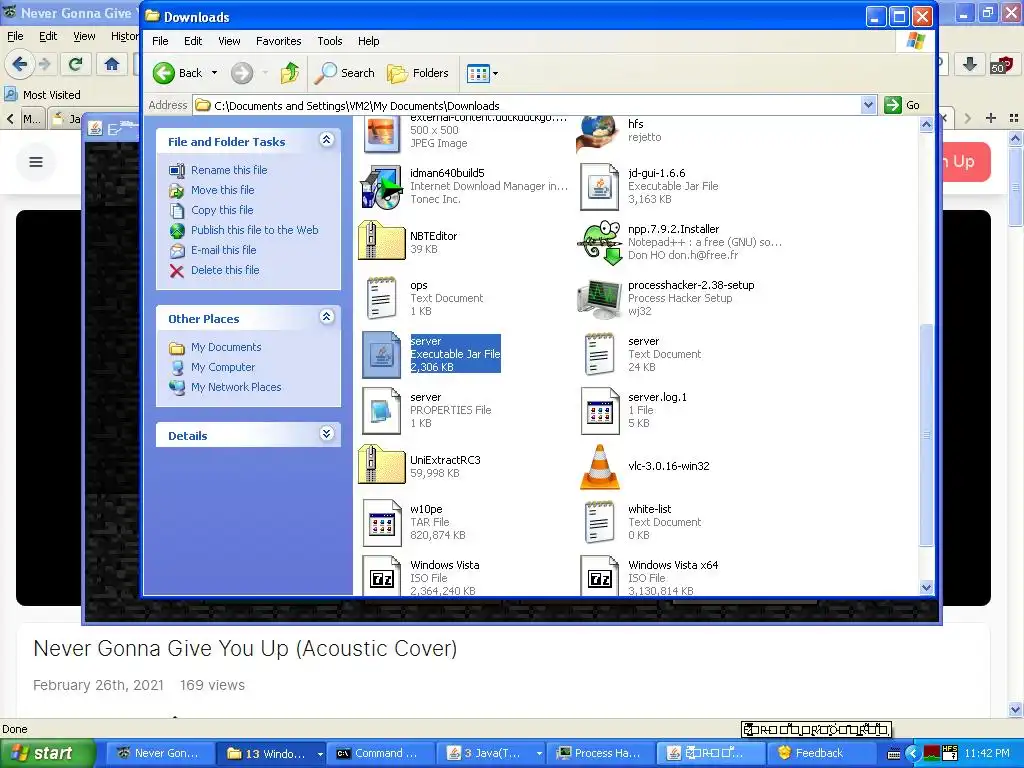Click file list scrollbar up arrow

coord(926,125)
